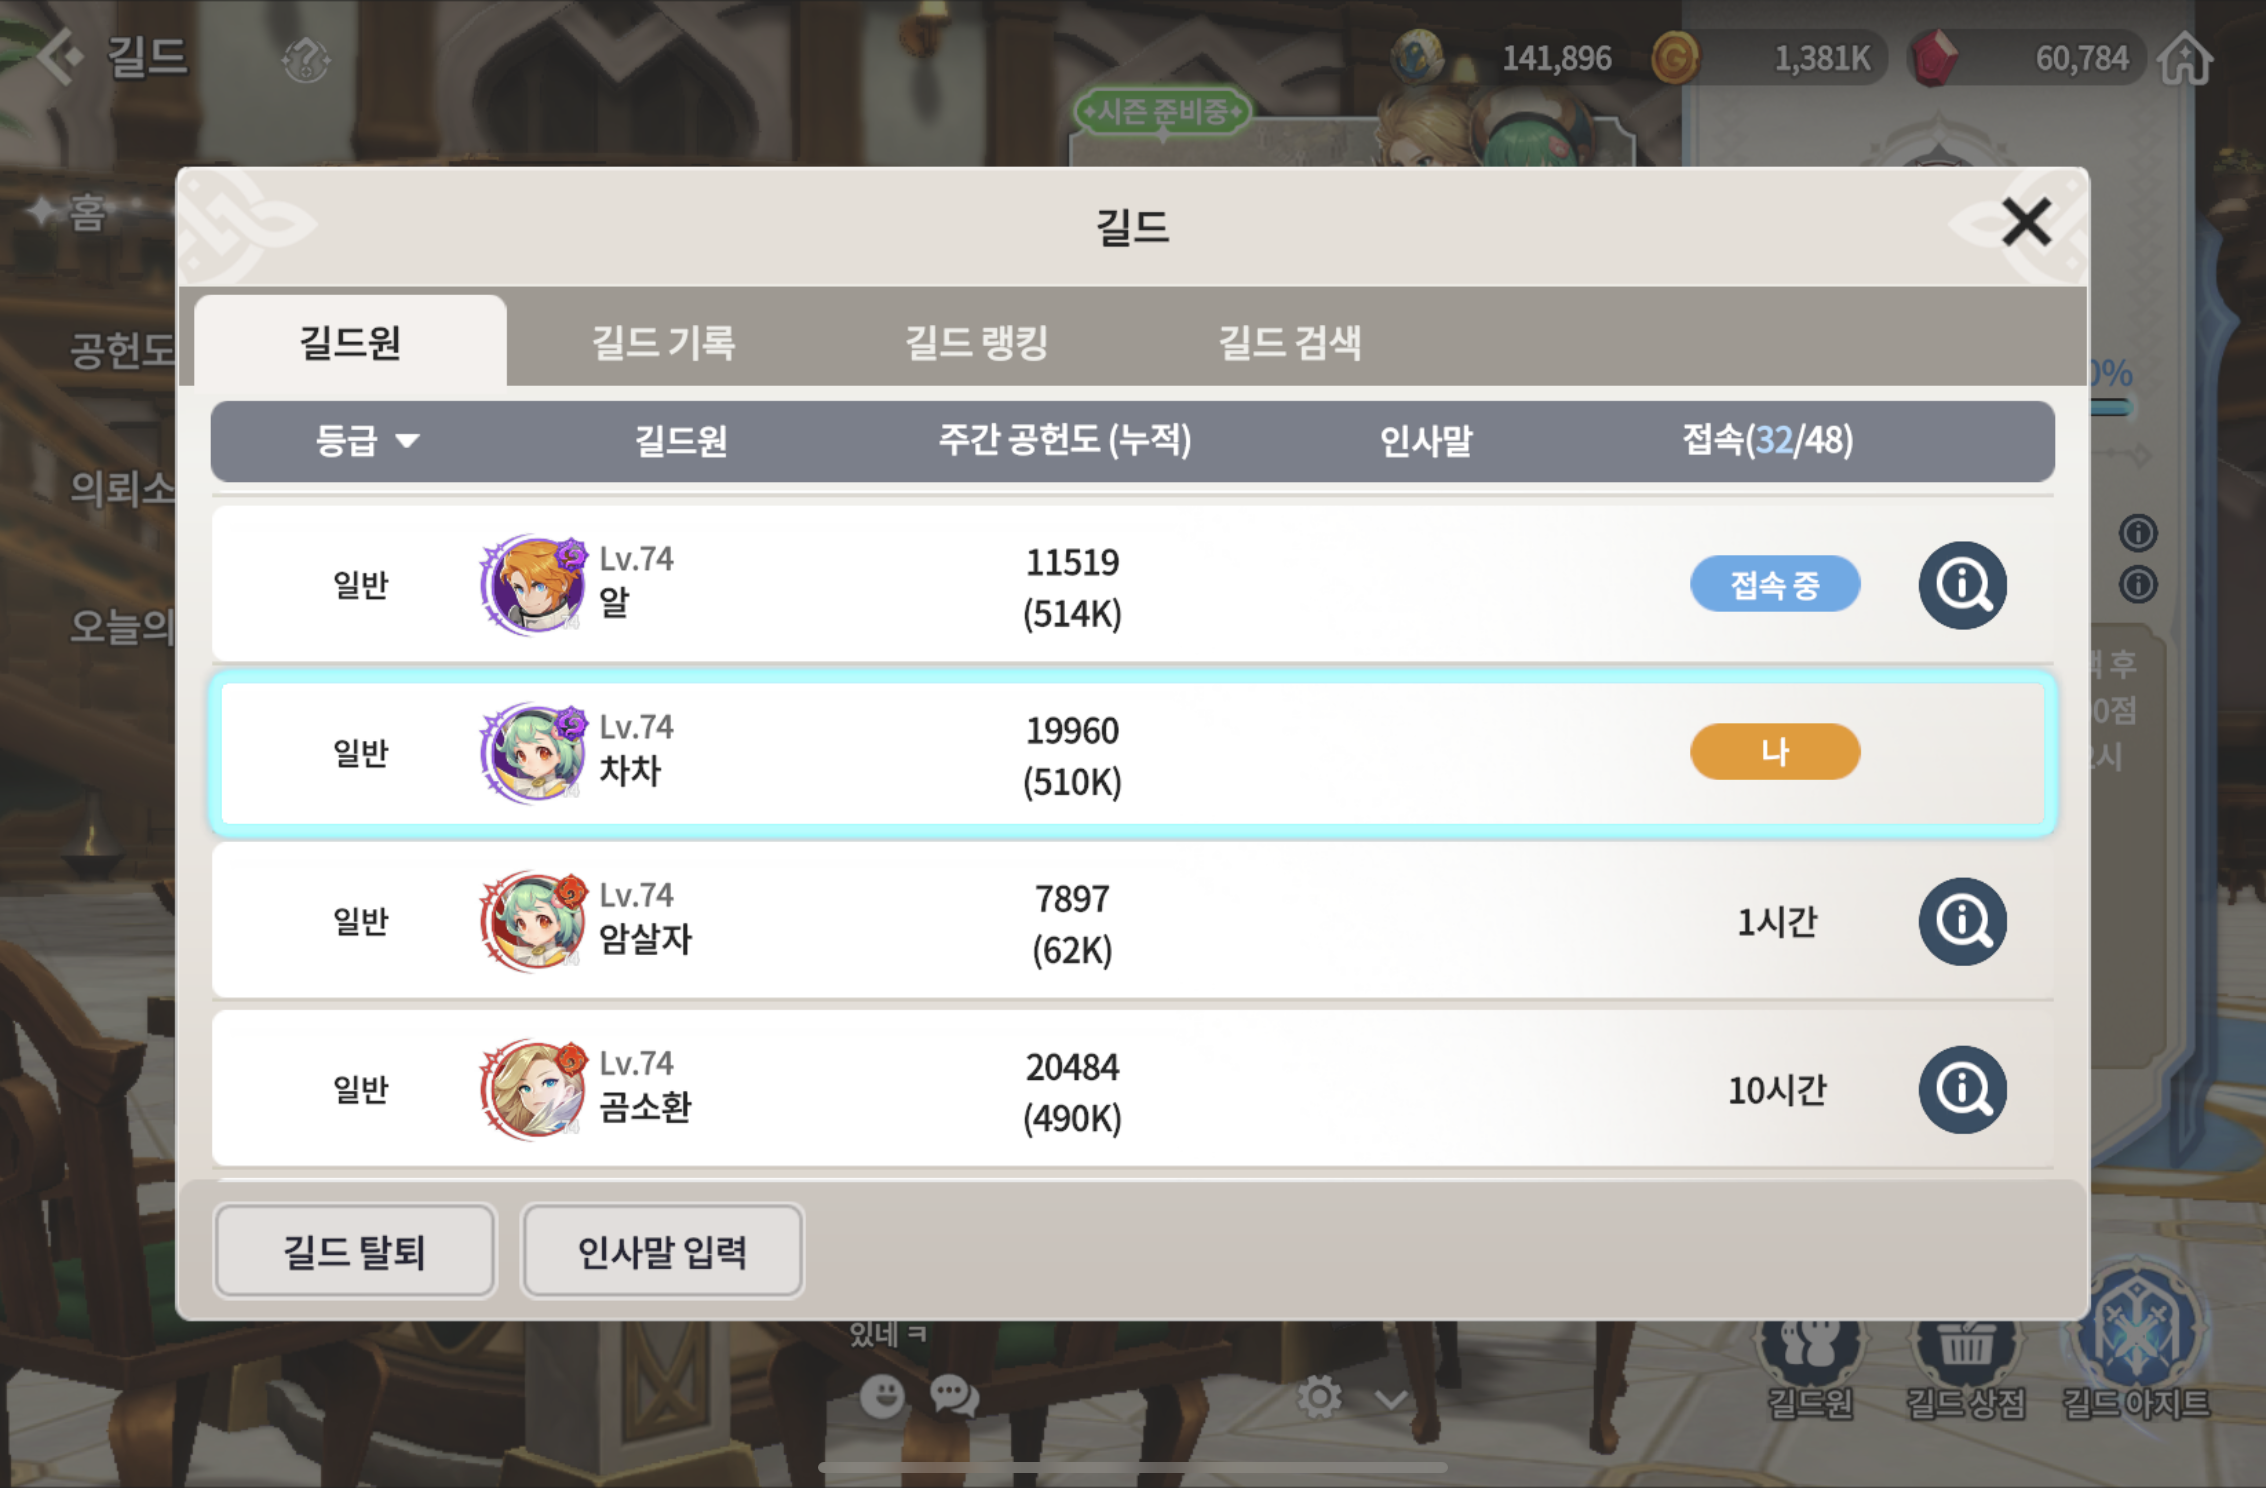Open chat settings gear icon

(1319, 1396)
